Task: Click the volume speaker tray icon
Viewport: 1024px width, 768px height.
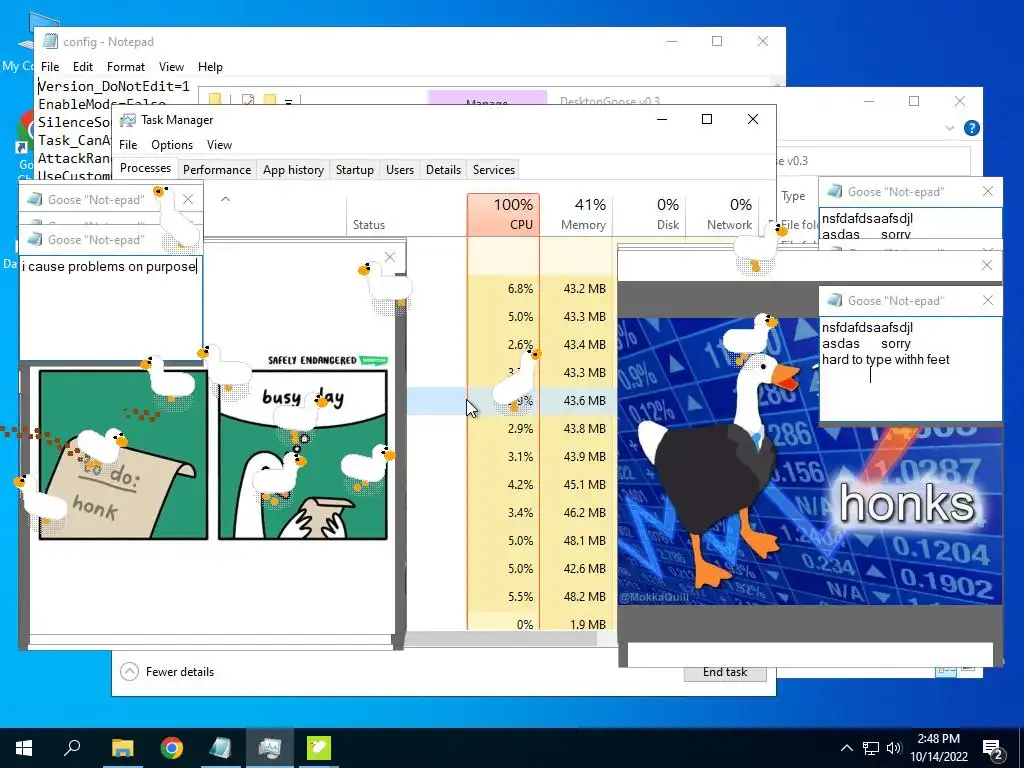Action: pyautogui.click(x=893, y=748)
